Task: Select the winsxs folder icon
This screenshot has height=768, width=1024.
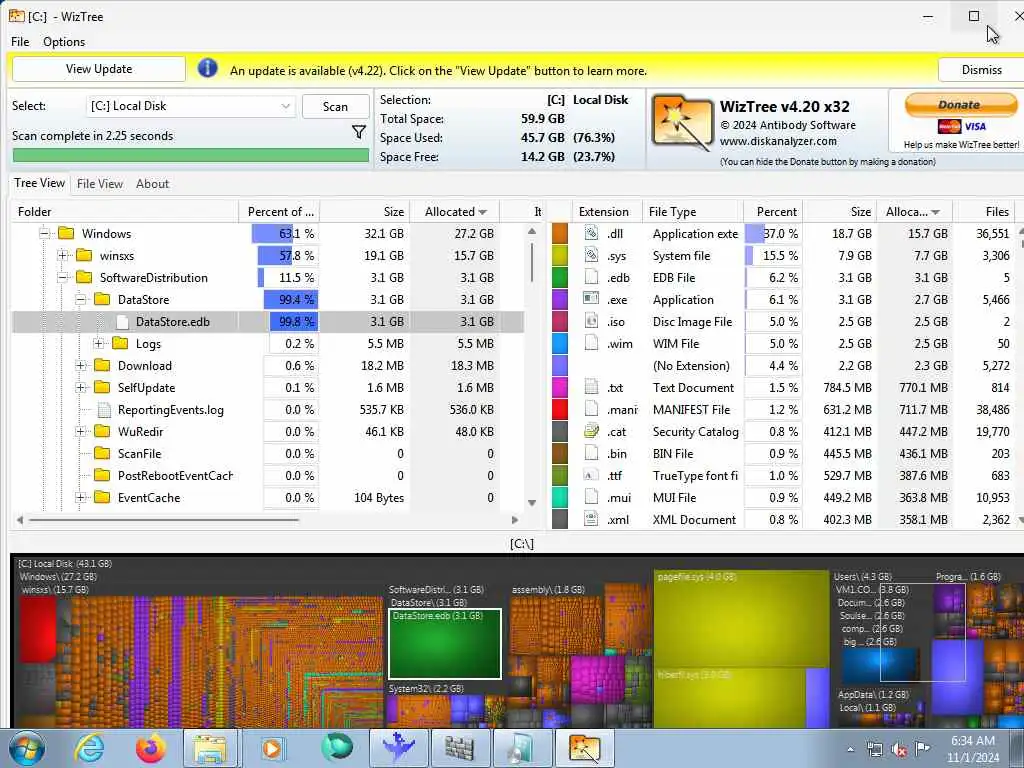Action: 84,255
